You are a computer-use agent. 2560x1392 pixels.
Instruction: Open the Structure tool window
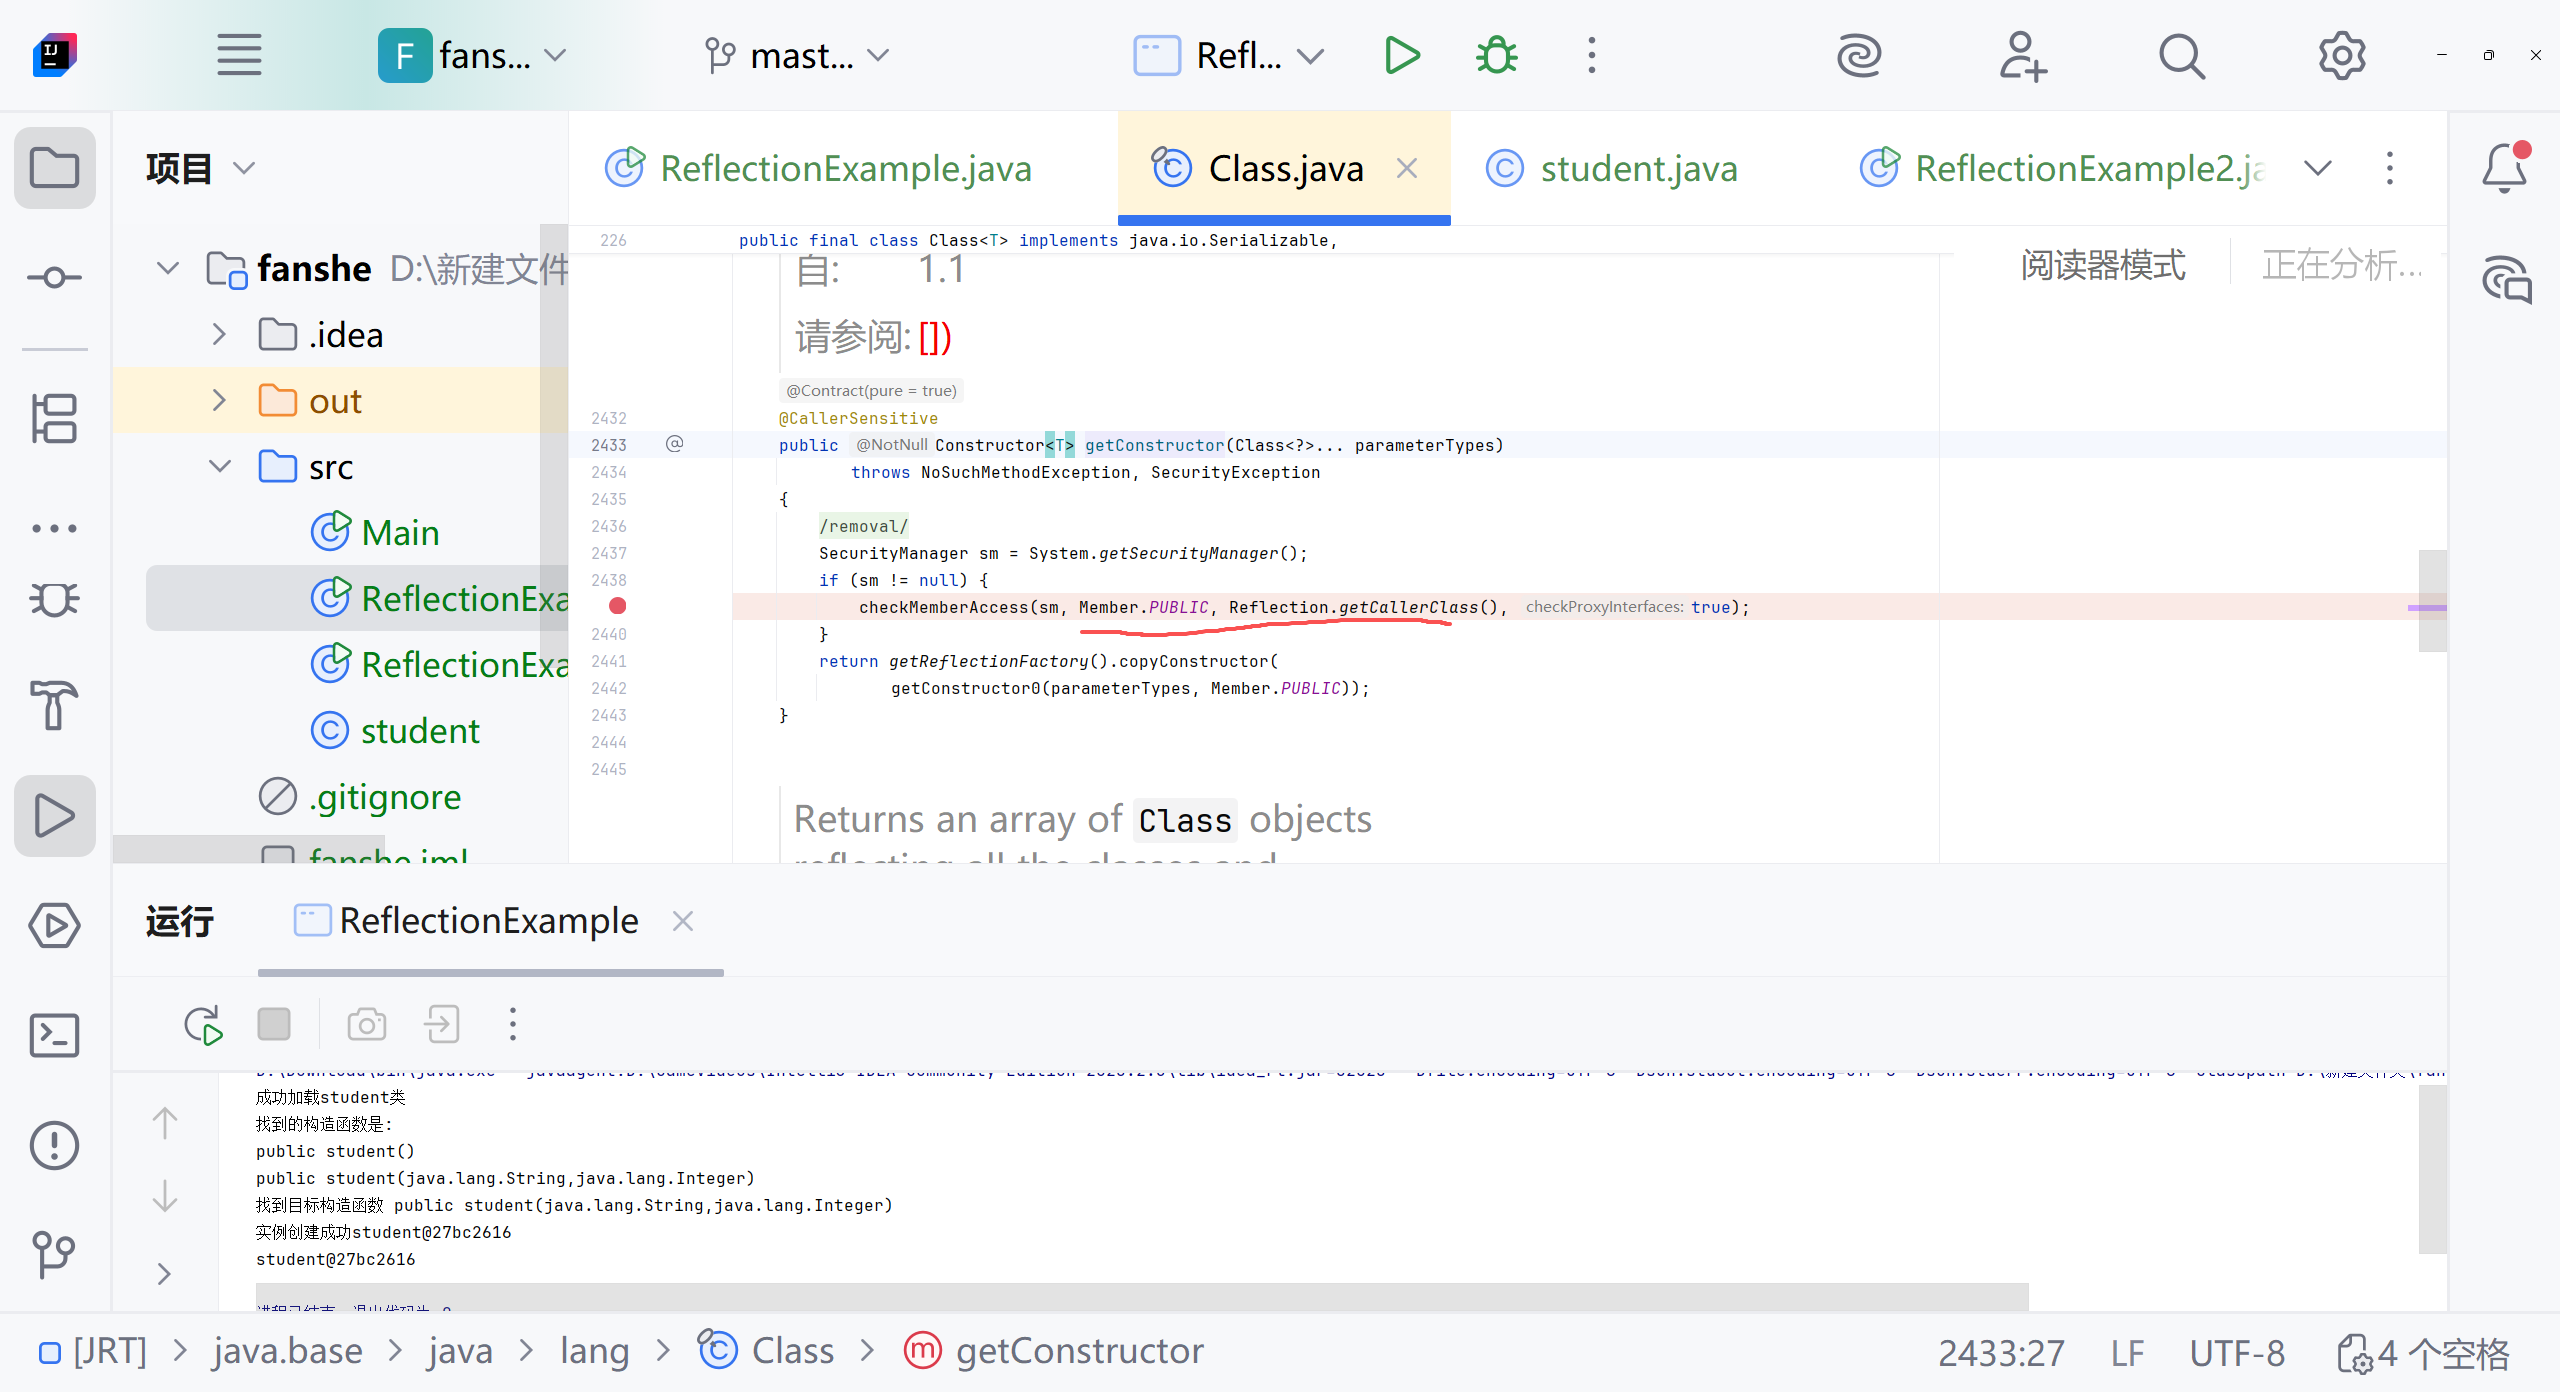[54, 418]
